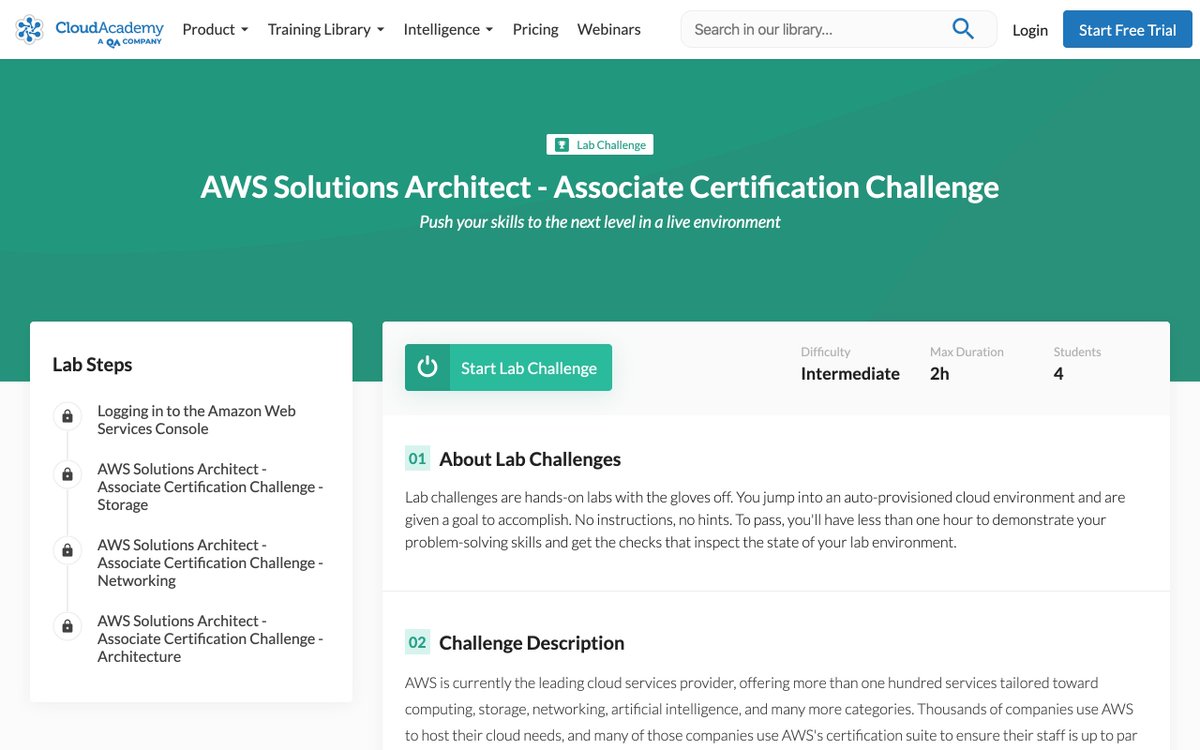Image resolution: width=1200 pixels, height=750 pixels.
Task: Click the subtitle Push your skills text
Action: click(x=600, y=222)
